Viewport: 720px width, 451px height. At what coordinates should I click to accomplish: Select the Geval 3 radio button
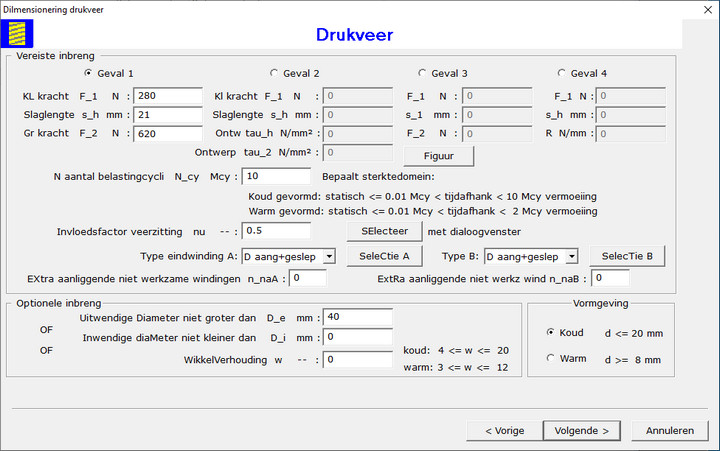tap(422, 73)
